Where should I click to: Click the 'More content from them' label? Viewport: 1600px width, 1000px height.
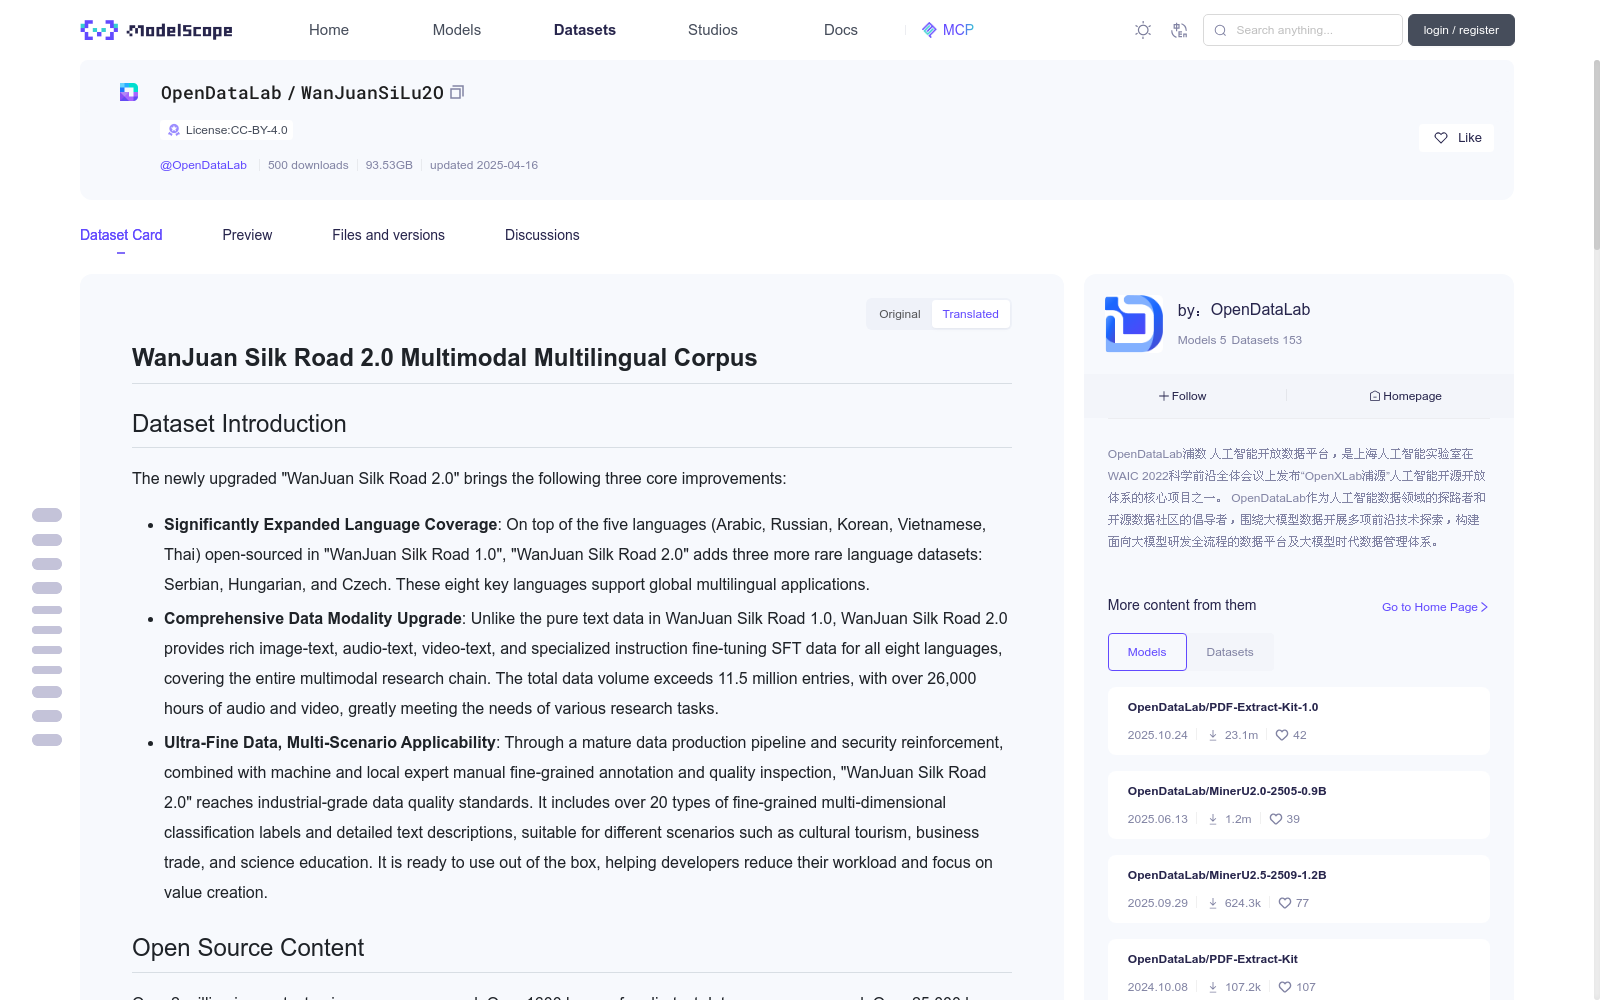click(1182, 605)
